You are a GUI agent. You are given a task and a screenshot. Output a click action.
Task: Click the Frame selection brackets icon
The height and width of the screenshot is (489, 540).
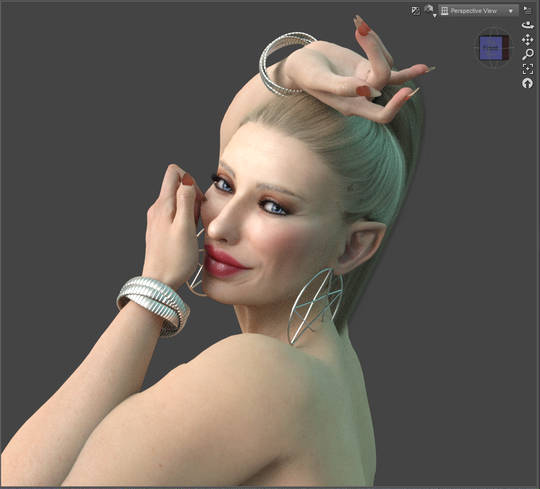pos(527,69)
